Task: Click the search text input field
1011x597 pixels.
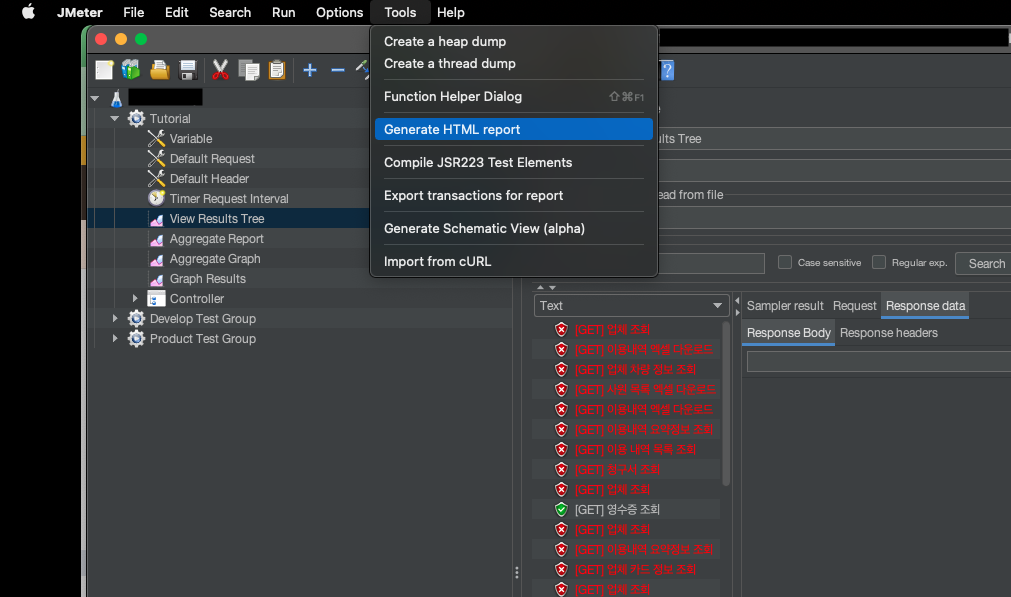Action: click(711, 263)
